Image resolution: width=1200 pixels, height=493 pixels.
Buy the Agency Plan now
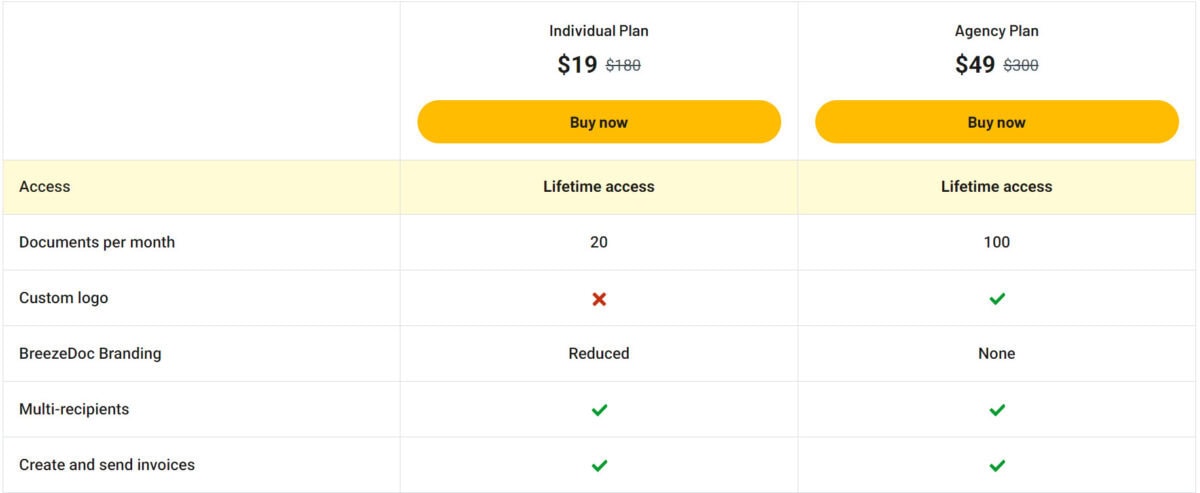pyautogui.click(x=997, y=122)
